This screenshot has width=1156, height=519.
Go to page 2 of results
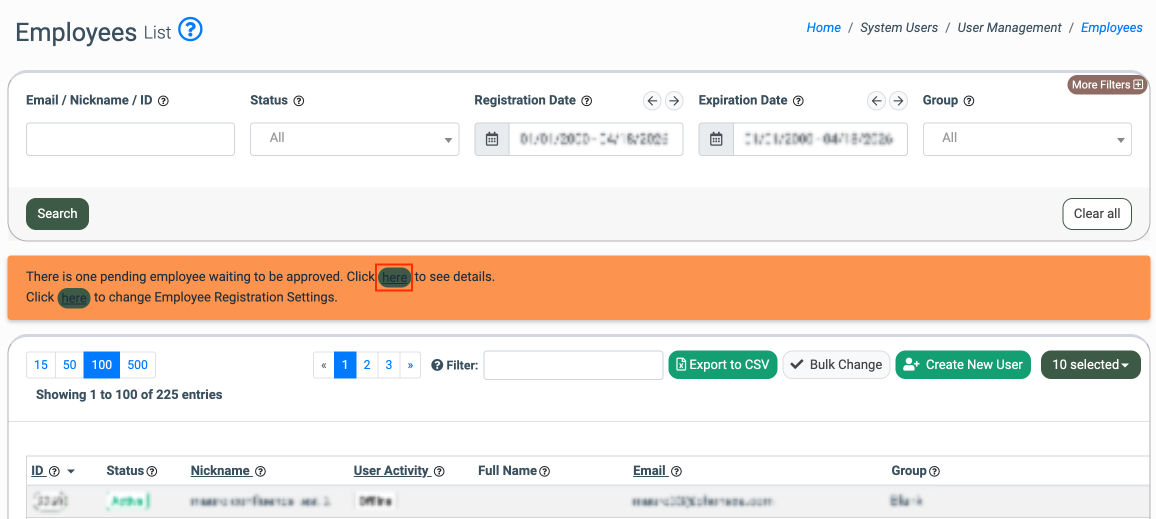click(367, 365)
